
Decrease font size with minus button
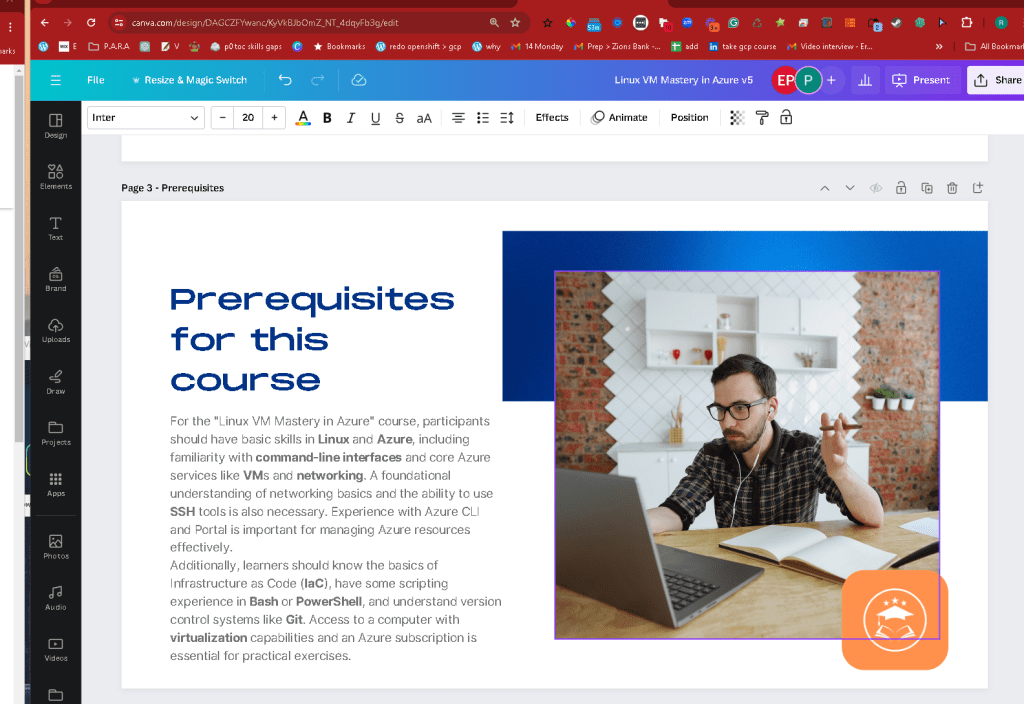pyautogui.click(x=223, y=118)
